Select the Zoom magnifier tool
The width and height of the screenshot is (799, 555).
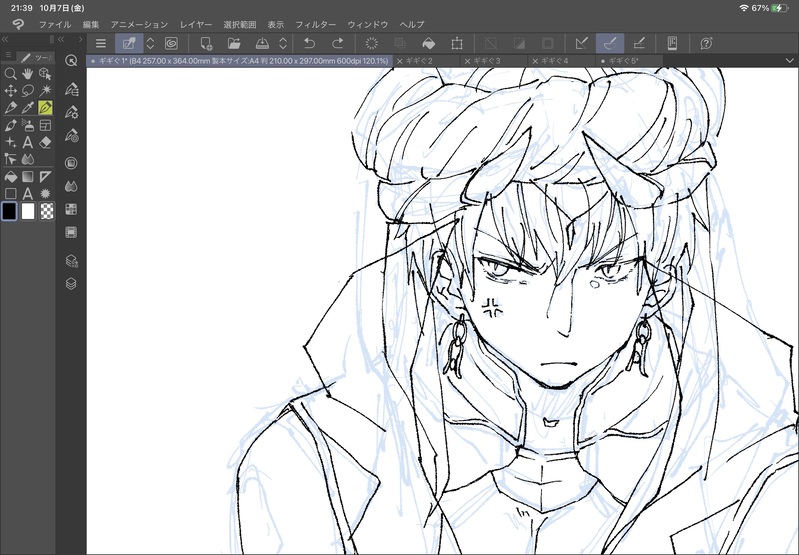[x=10, y=74]
